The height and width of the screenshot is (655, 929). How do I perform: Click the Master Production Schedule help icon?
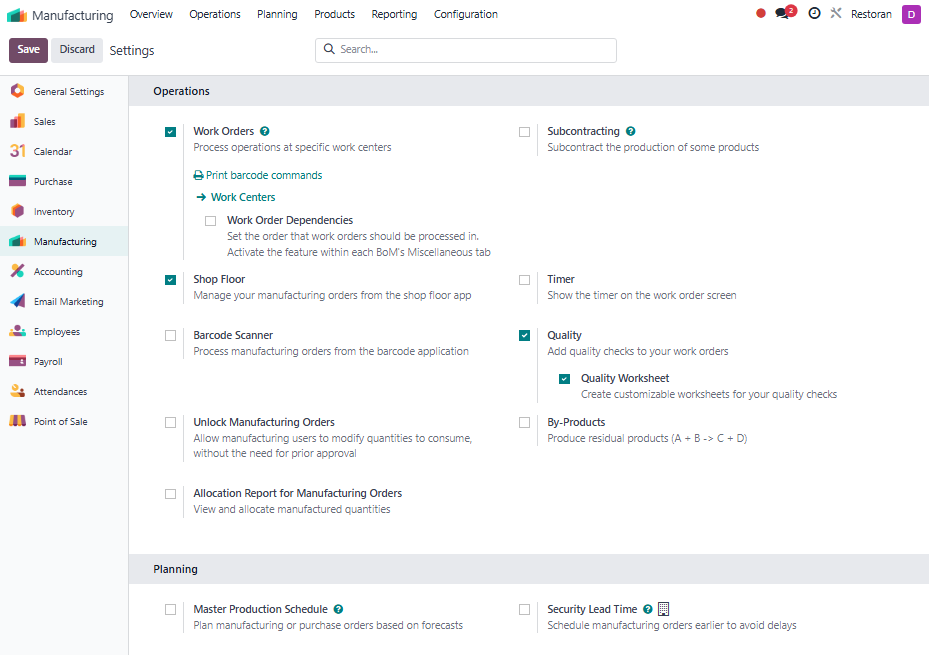click(x=338, y=609)
